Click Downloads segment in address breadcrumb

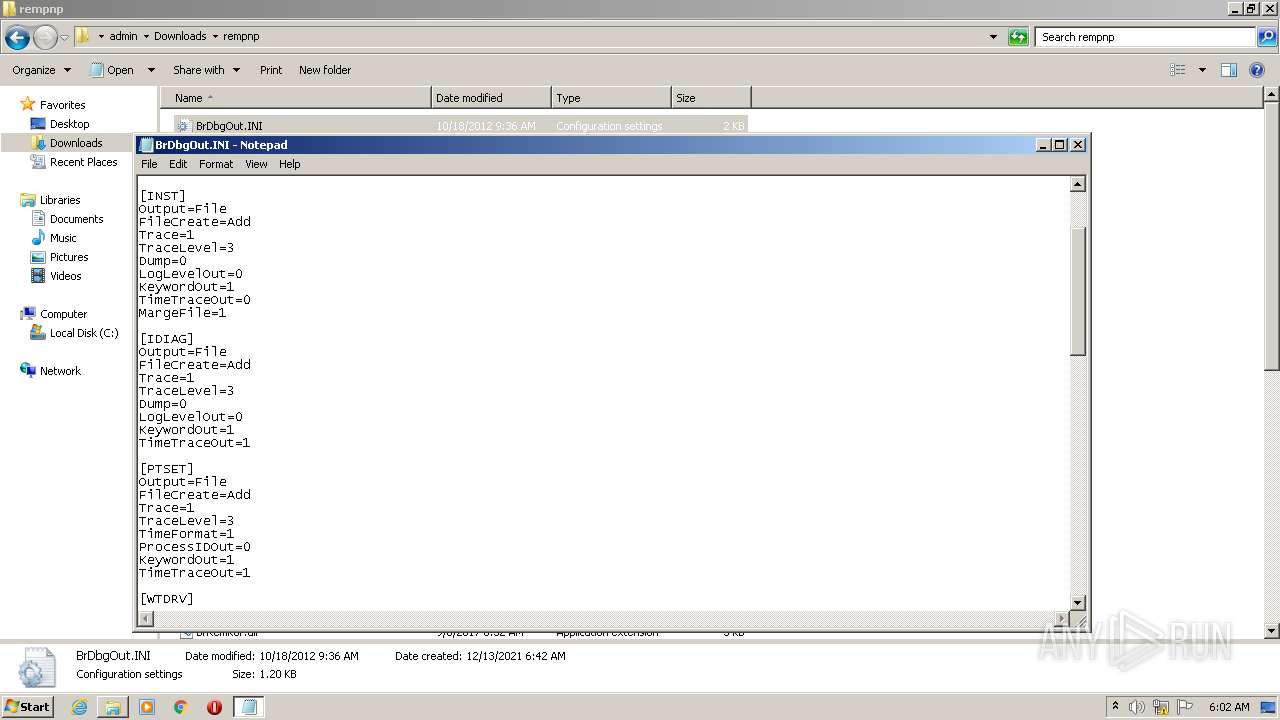[180, 36]
